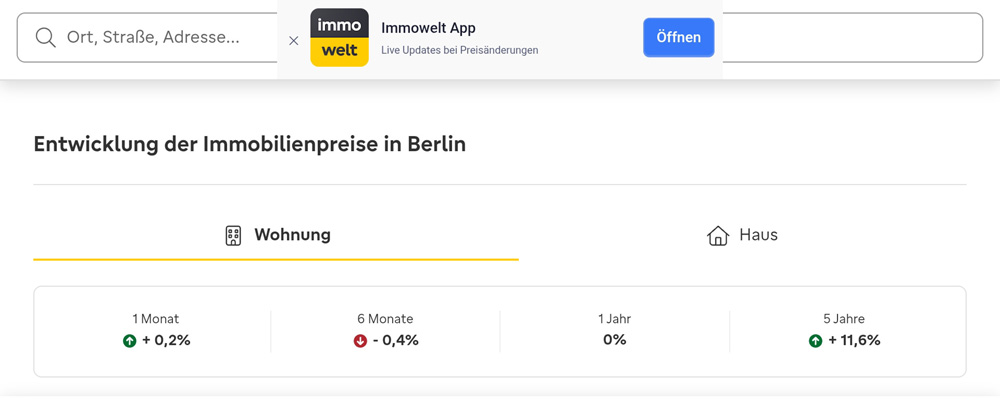Click the magnifier search icon

pyautogui.click(x=45, y=38)
